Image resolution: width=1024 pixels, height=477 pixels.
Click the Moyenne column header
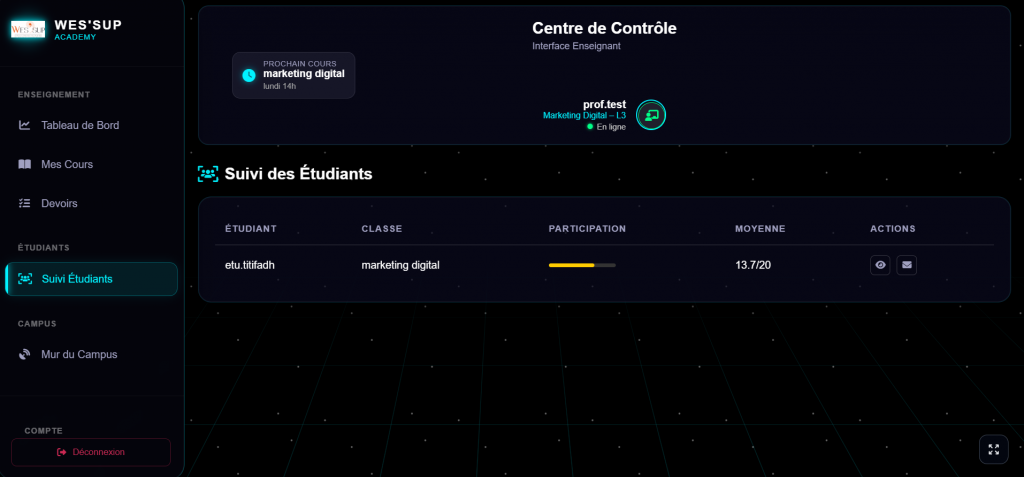pyautogui.click(x=760, y=228)
